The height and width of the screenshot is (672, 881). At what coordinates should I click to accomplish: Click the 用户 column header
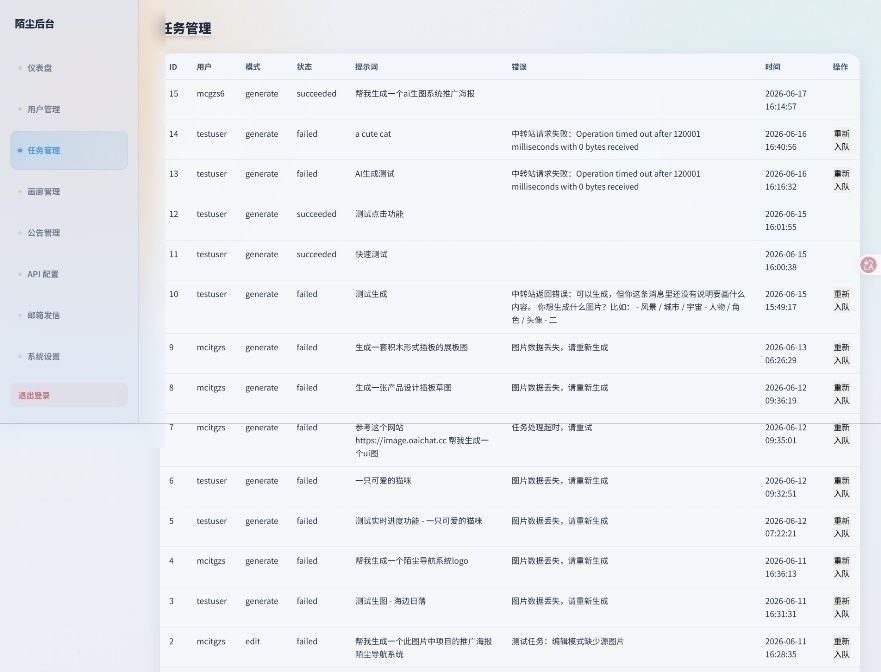click(x=204, y=67)
